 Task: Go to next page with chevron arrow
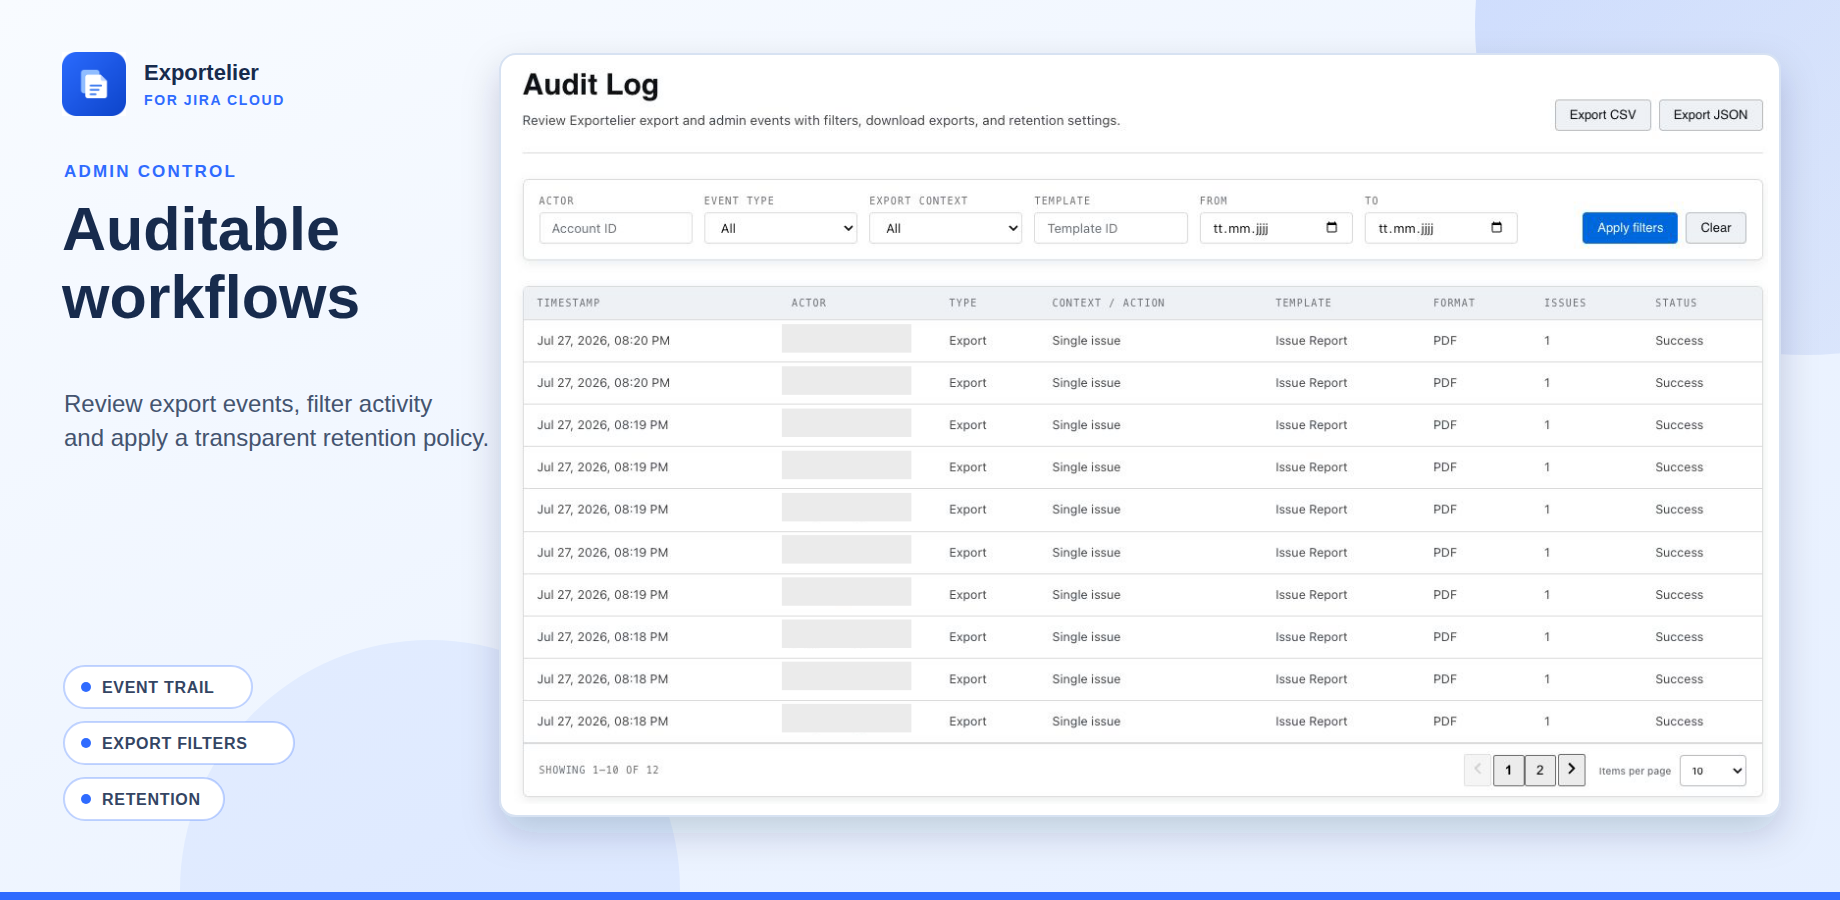[x=1571, y=770]
